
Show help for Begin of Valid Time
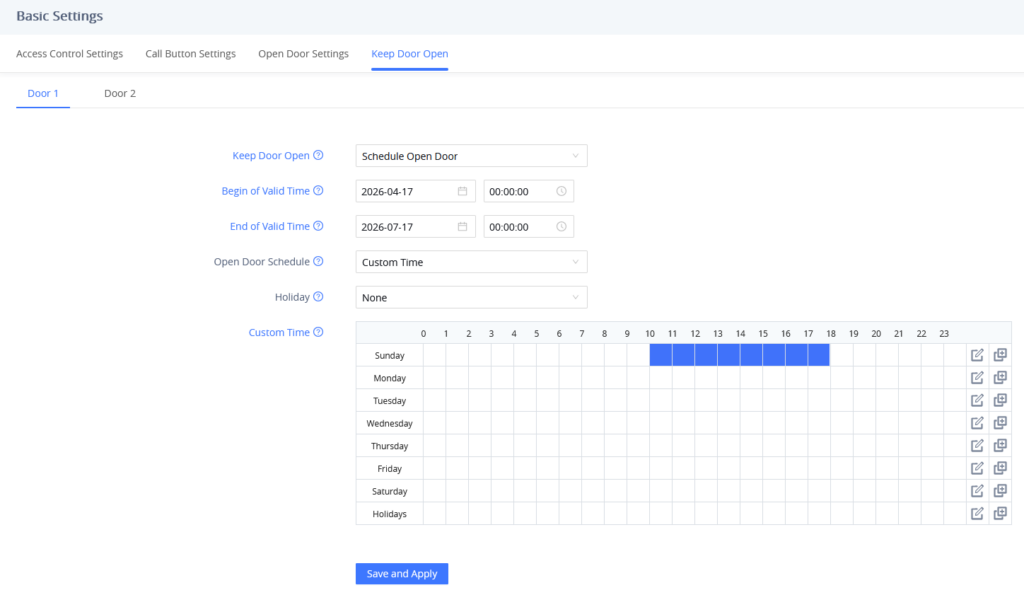[x=318, y=191]
